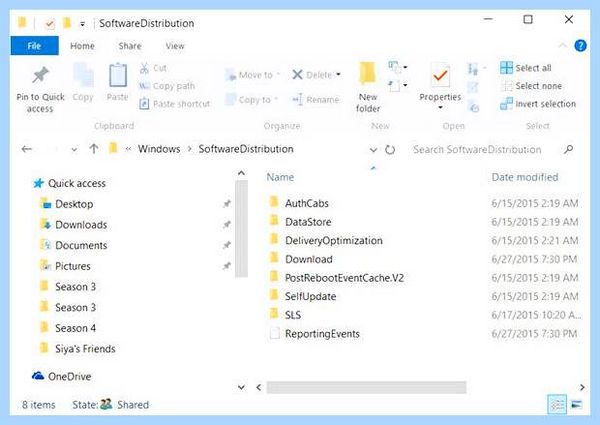Open Pictures in the navigation pane
Viewport: 600px width, 425px height.
point(65,266)
